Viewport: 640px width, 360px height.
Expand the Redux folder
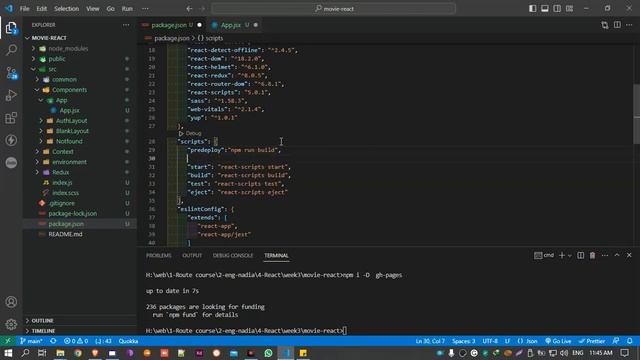(x=37, y=172)
